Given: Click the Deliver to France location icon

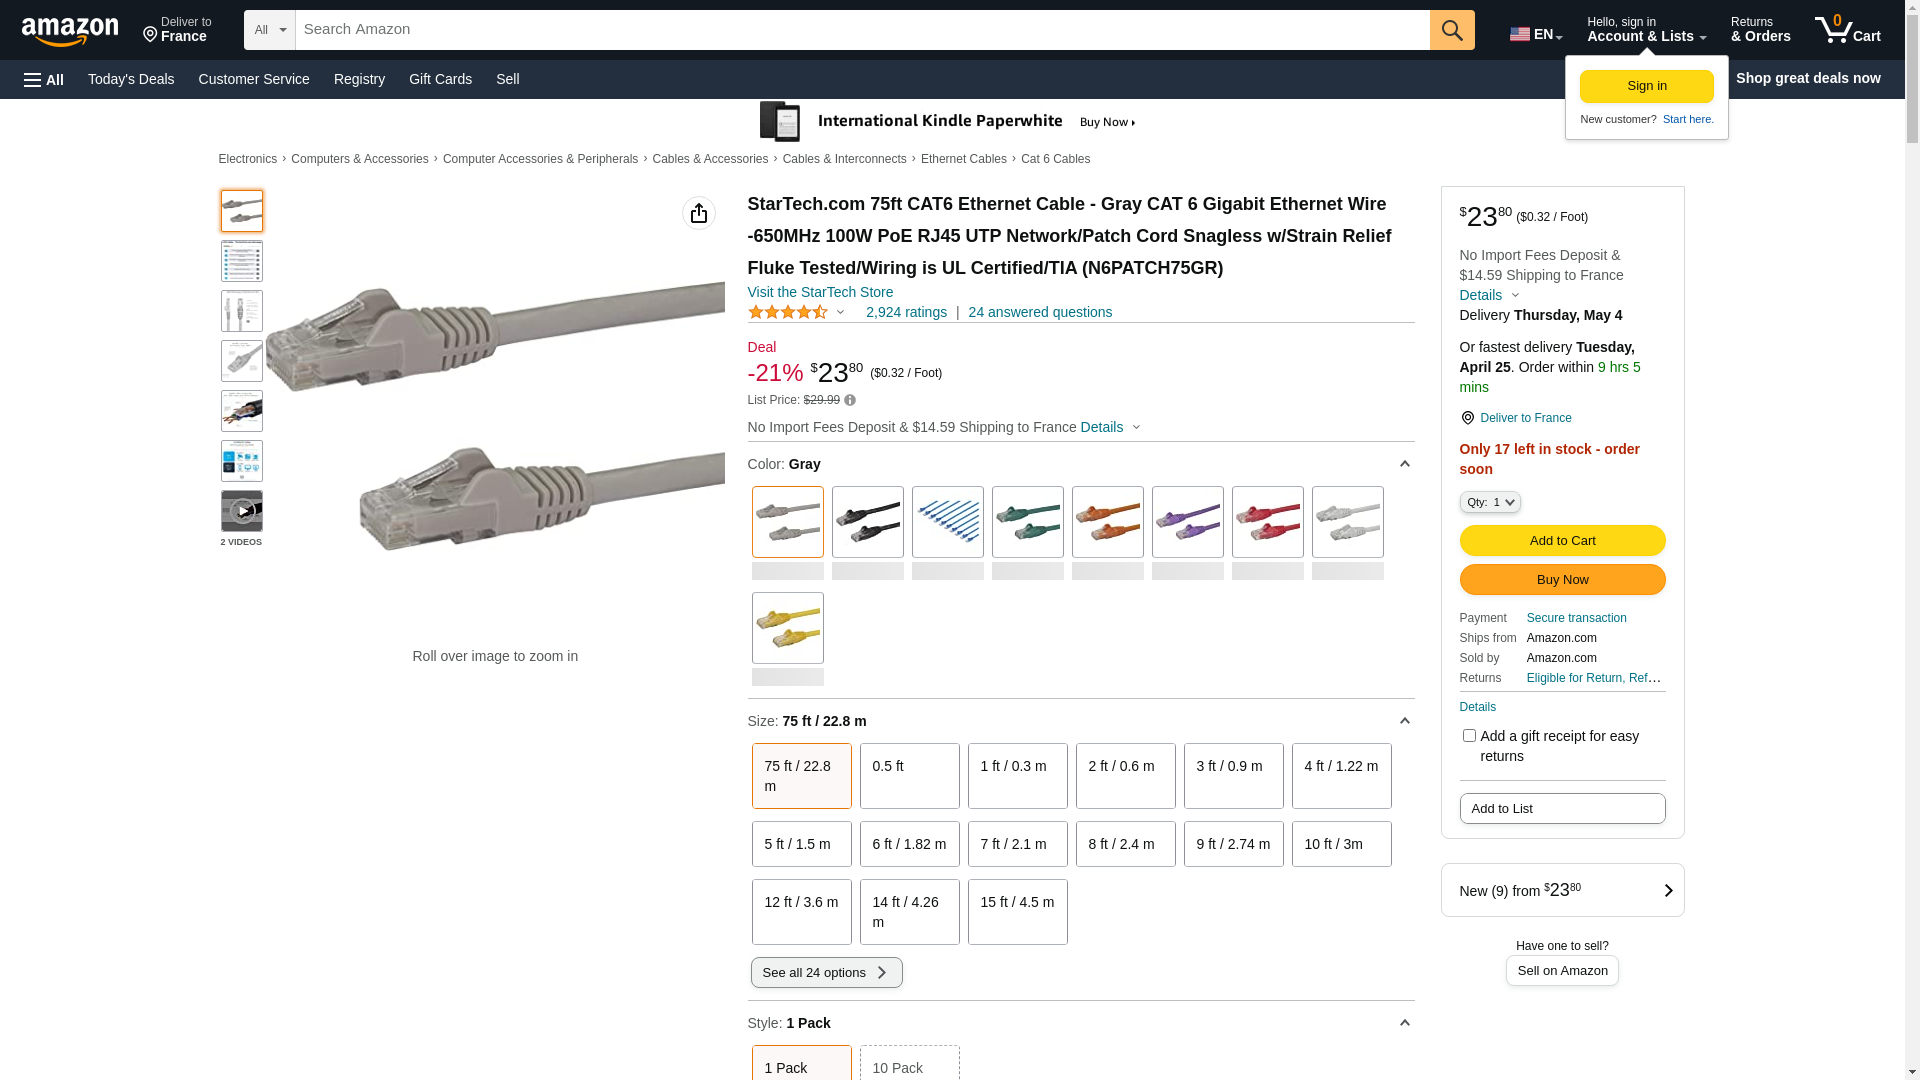Looking at the screenshot, I should [x=1467, y=418].
